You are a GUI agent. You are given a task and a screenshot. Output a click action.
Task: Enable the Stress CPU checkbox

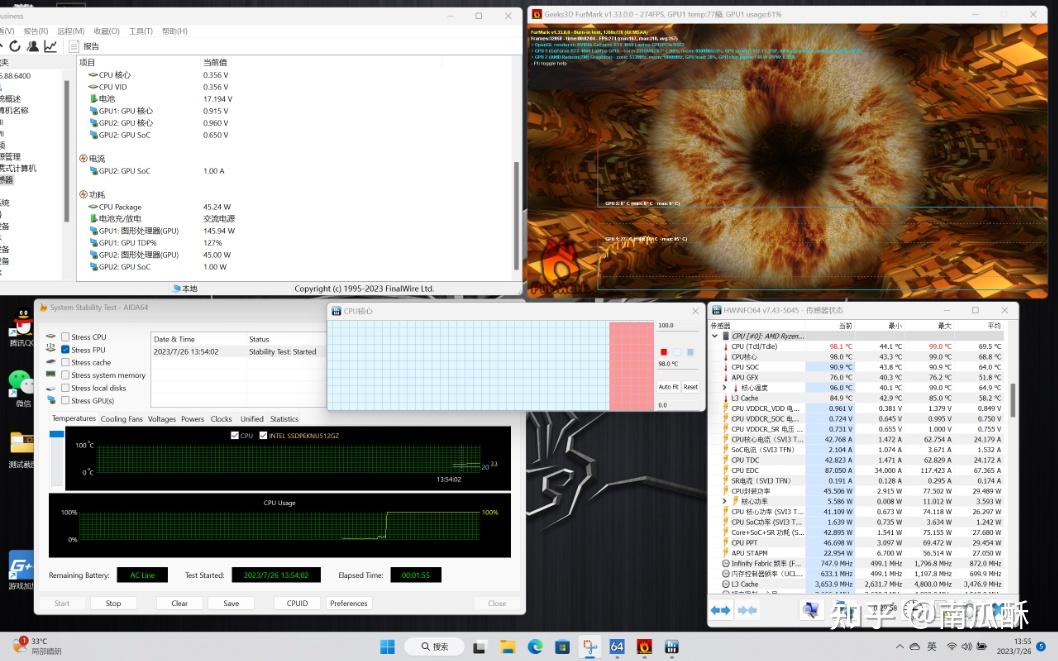point(66,337)
